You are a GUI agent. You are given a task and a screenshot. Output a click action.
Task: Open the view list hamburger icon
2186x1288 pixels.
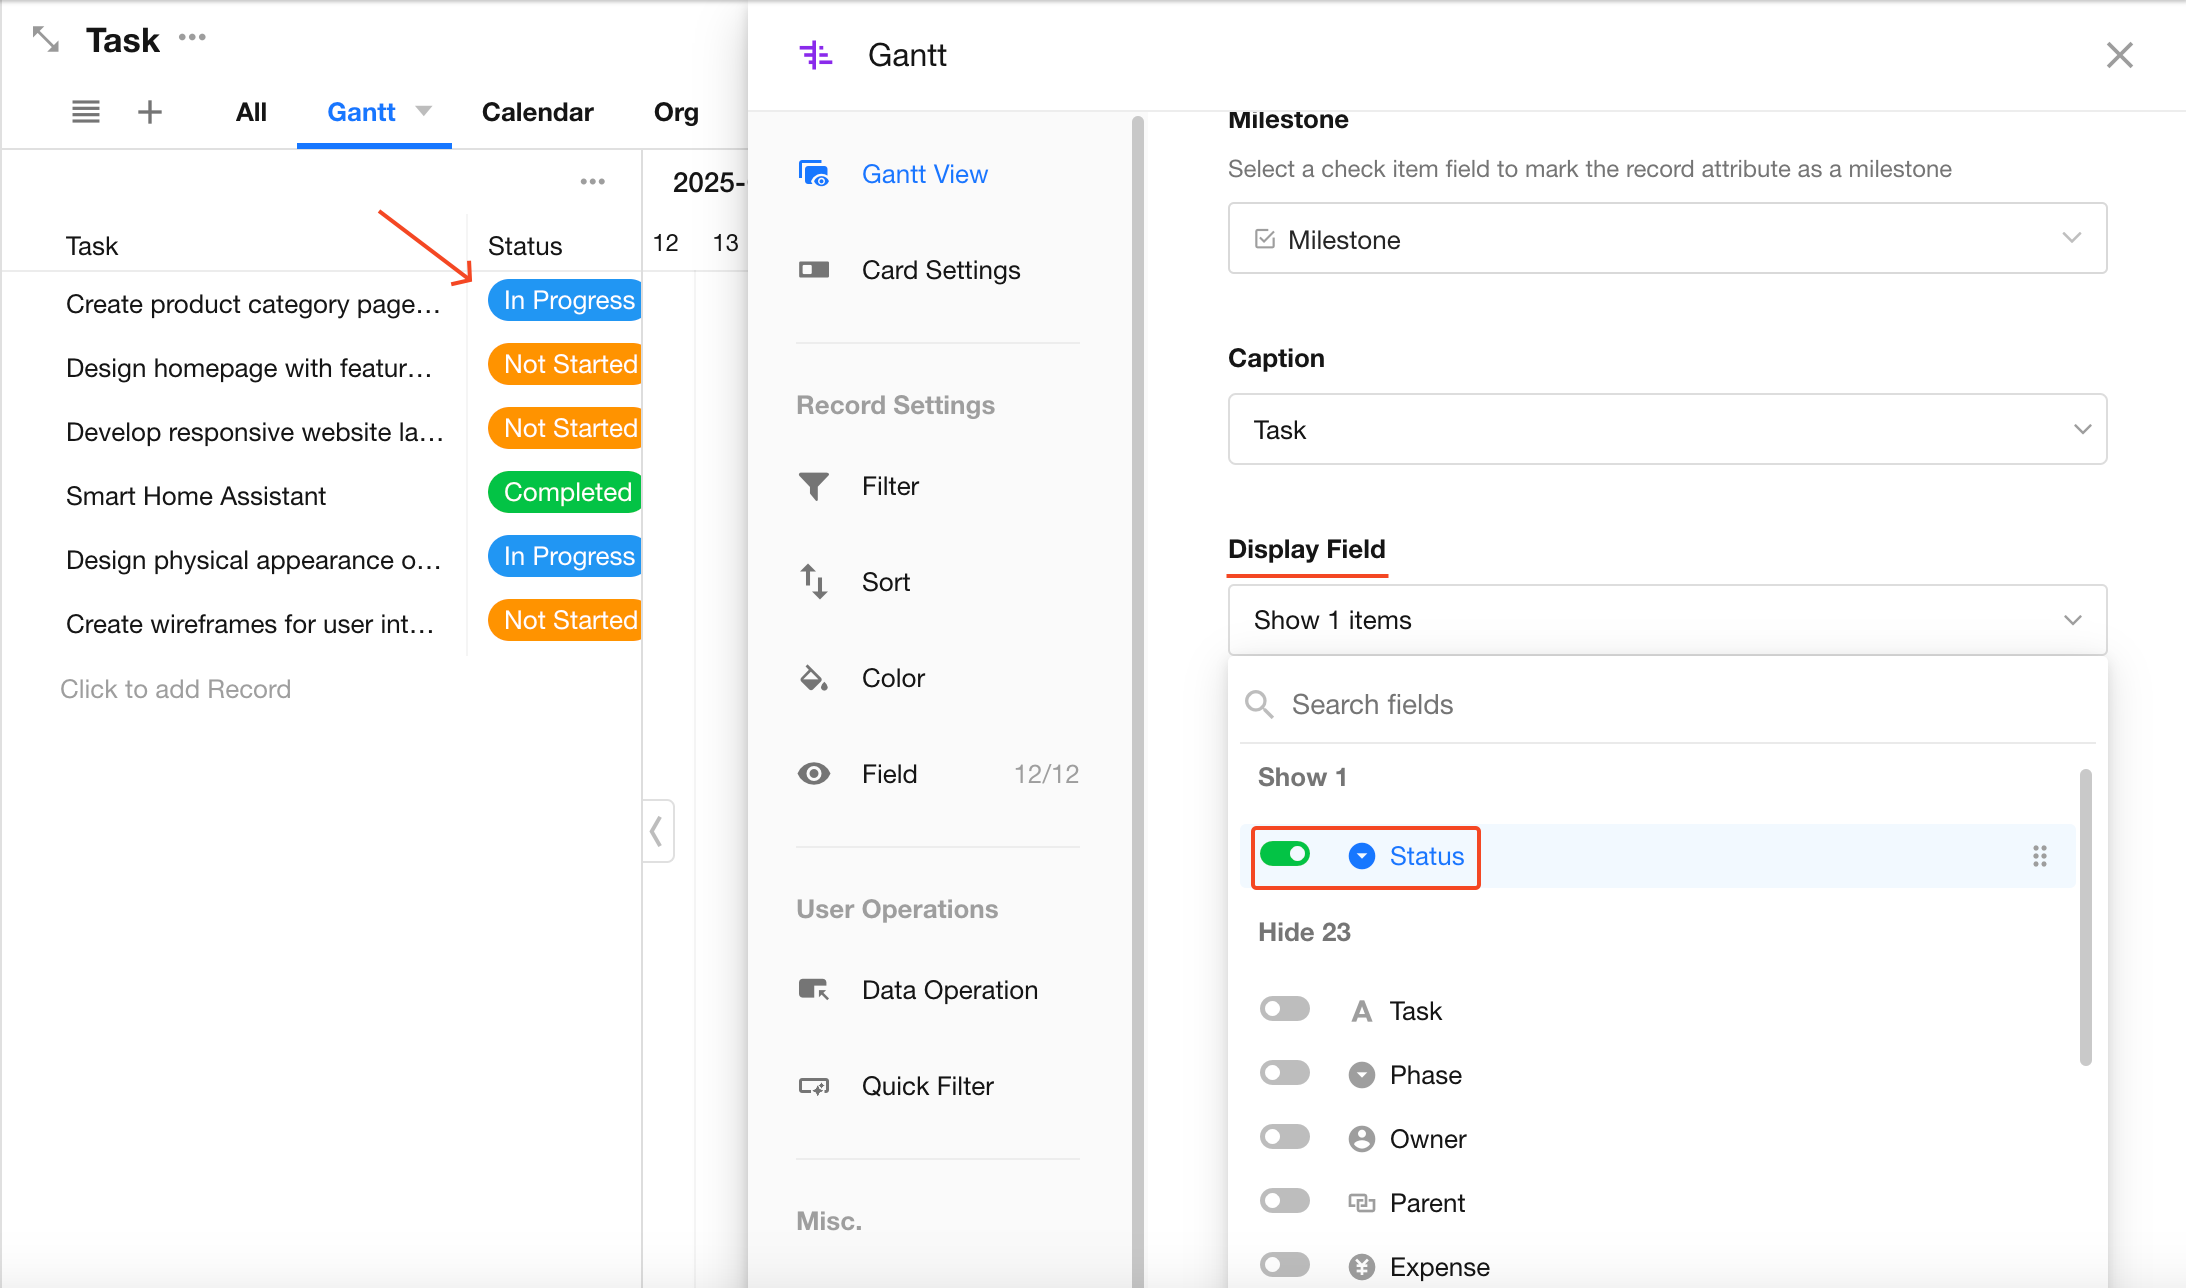point(86,112)
